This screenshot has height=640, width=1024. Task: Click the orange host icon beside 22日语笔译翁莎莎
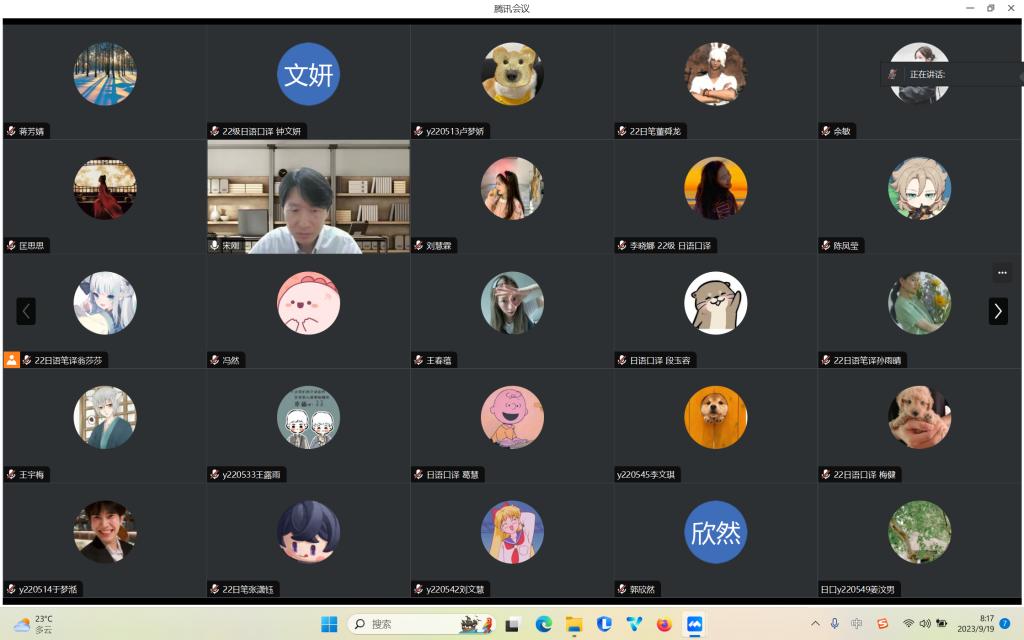pos(12,360)
